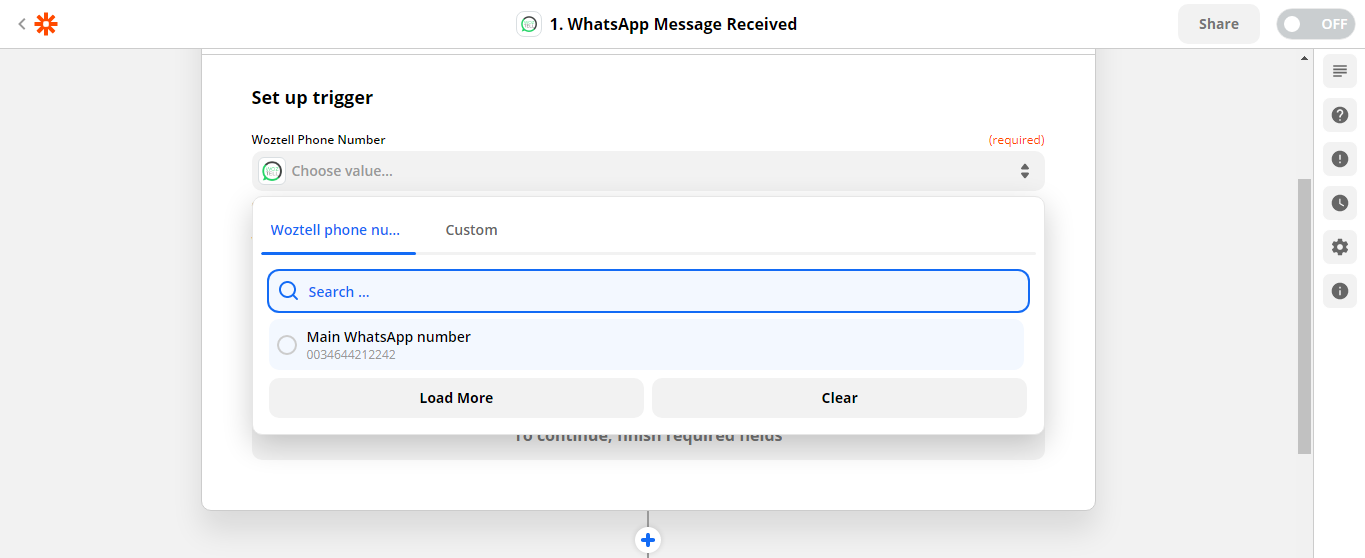Click the phone number 0034644212242
The image size is (1365, 558).
tap(351, 355)
